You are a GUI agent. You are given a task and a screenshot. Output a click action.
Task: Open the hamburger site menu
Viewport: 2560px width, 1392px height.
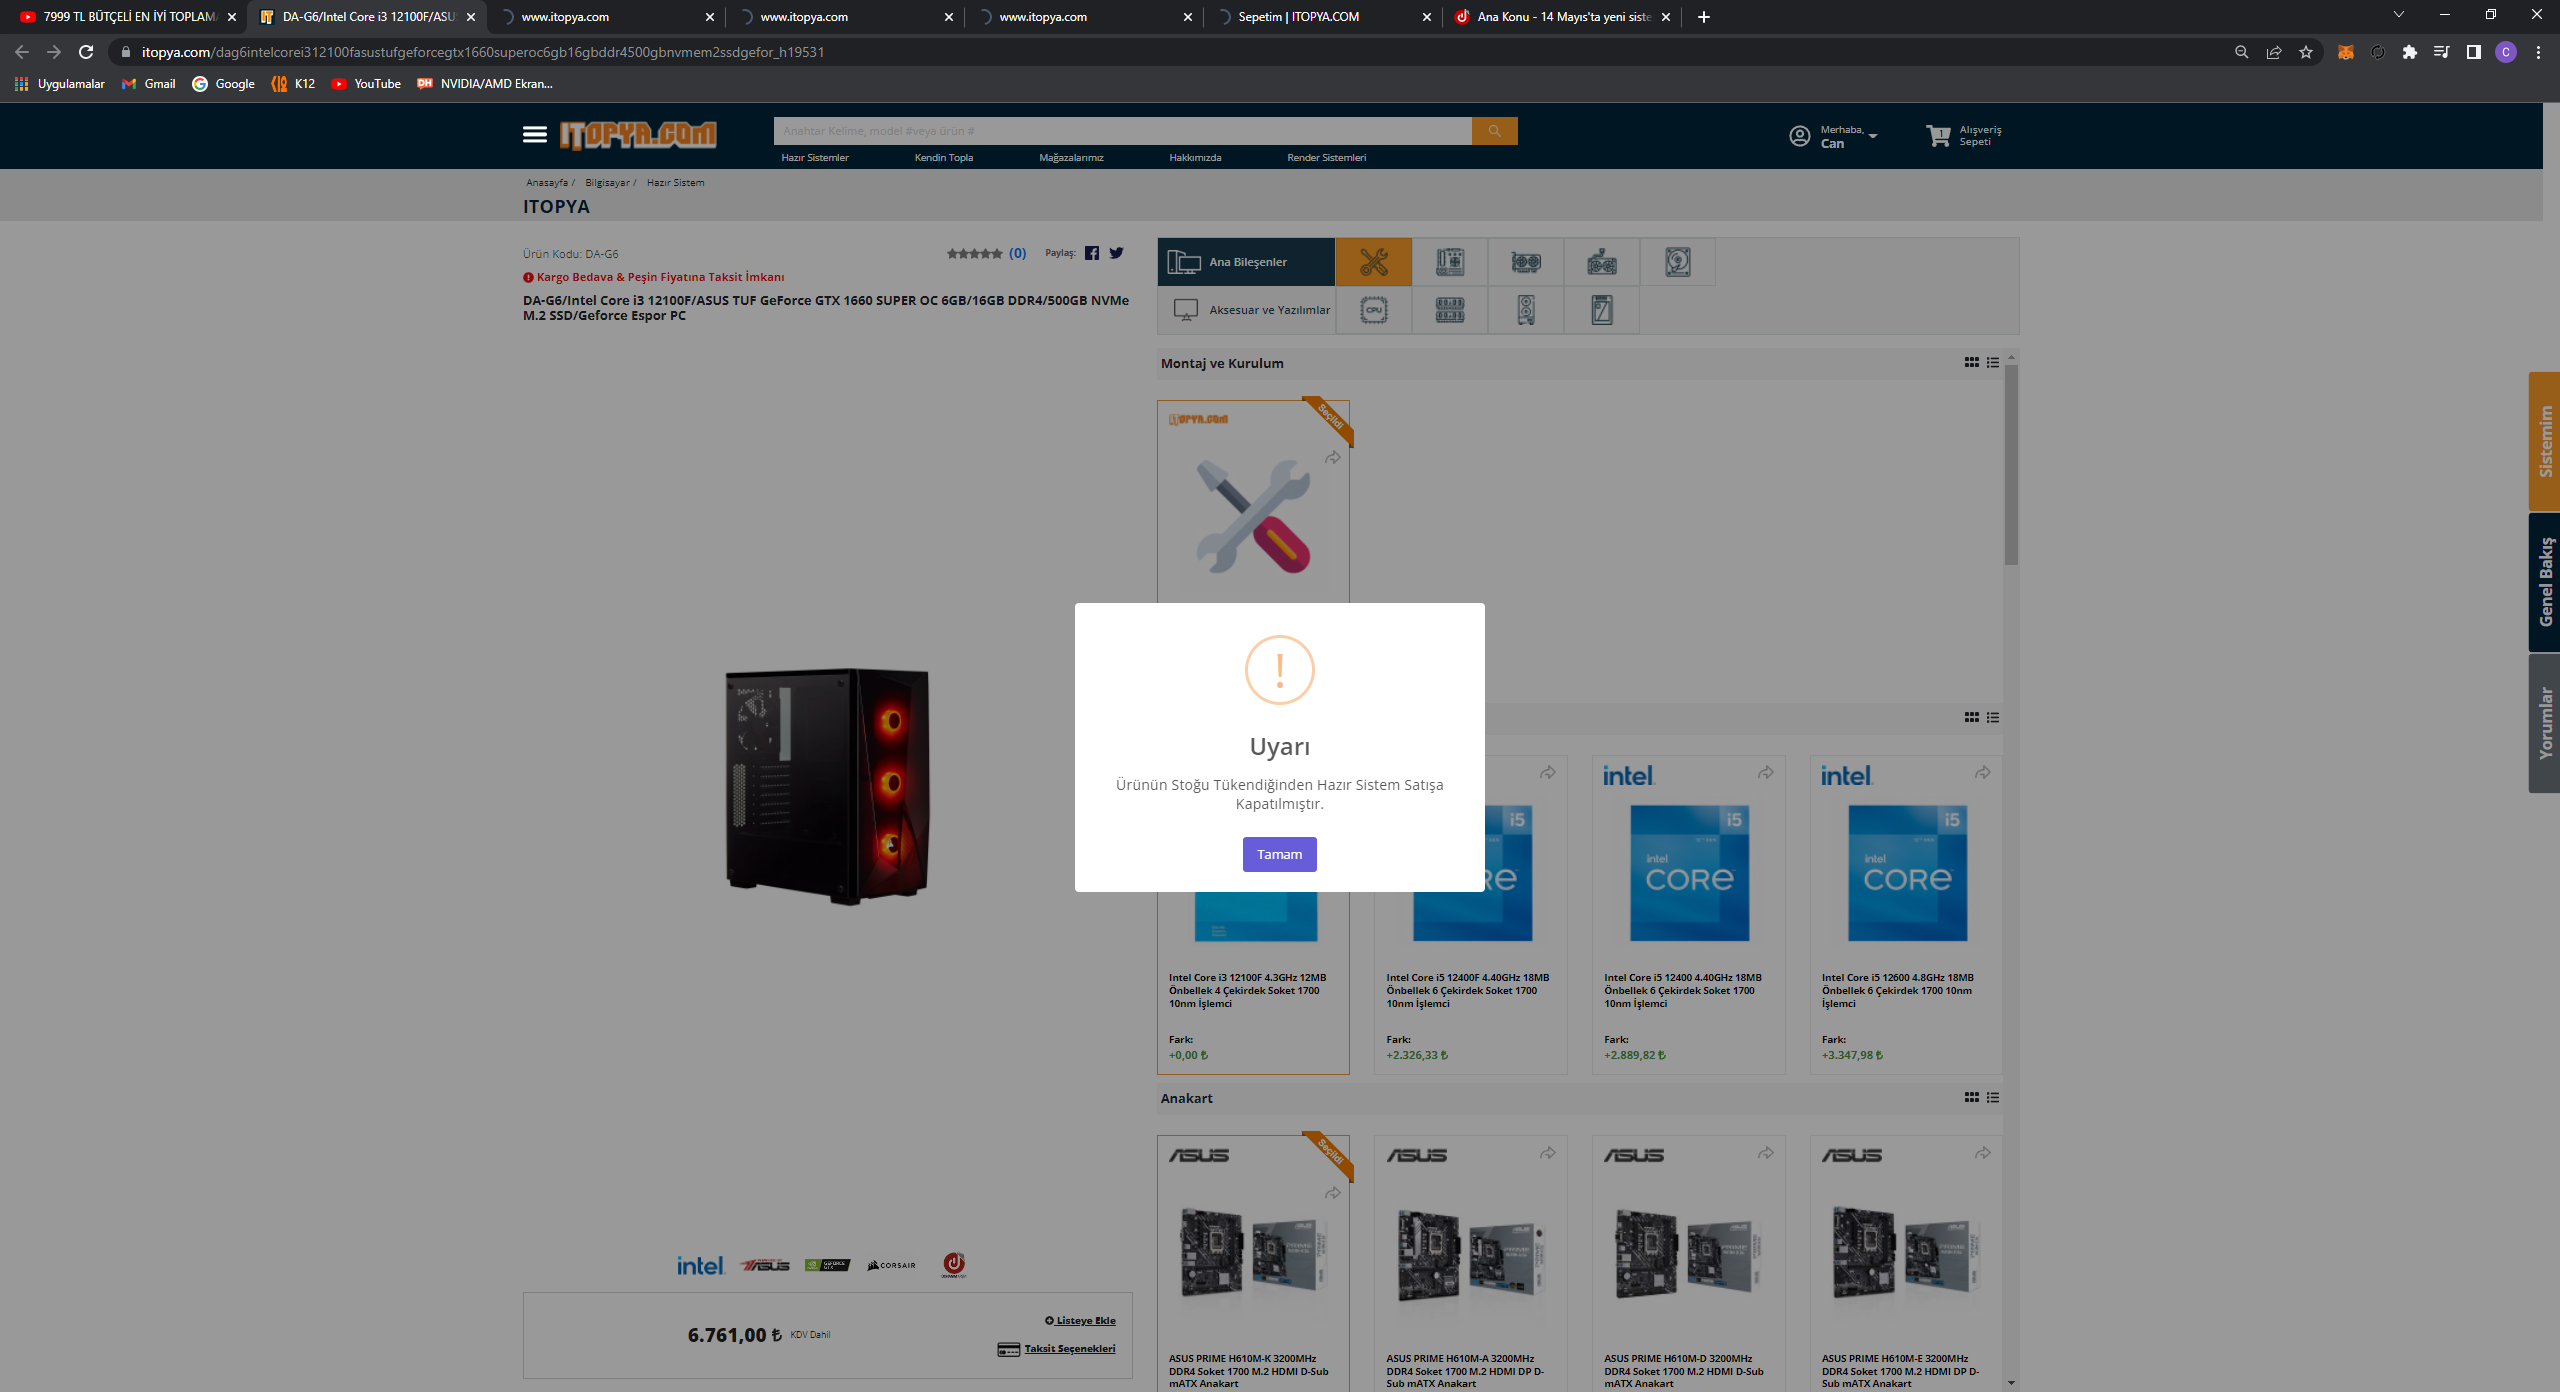click(x=534, y=134)
